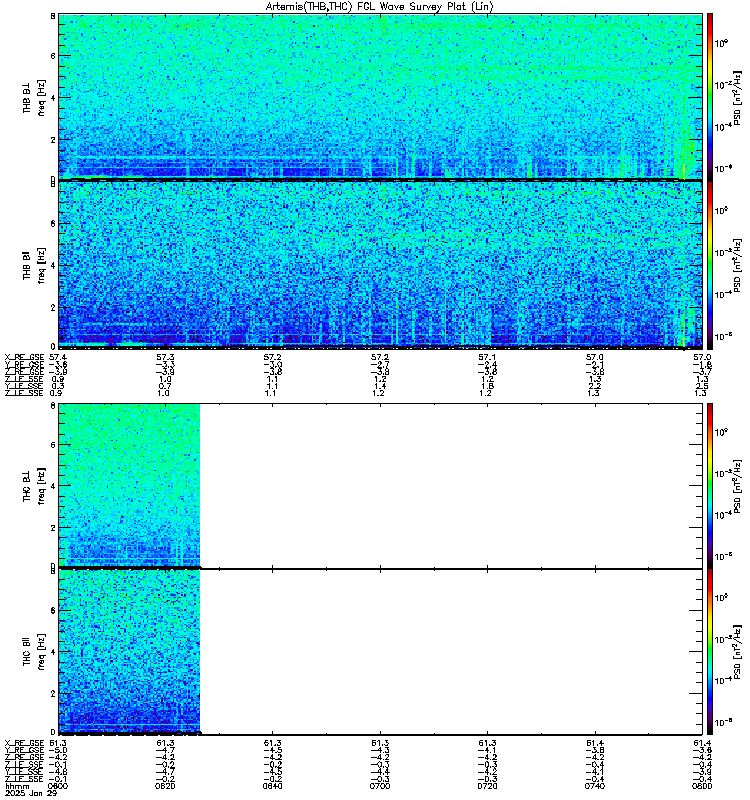Select the THB B⊥ freq [Hz] axis label
This screenshot has width=750, height=800.
point(34,97)
